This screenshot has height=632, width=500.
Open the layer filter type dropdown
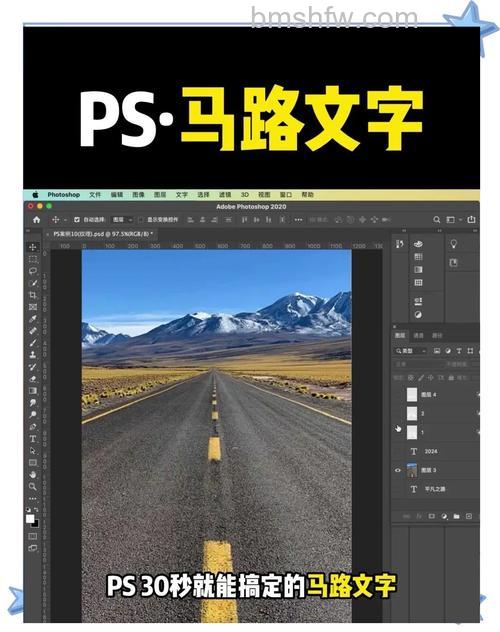pos(411,351)
